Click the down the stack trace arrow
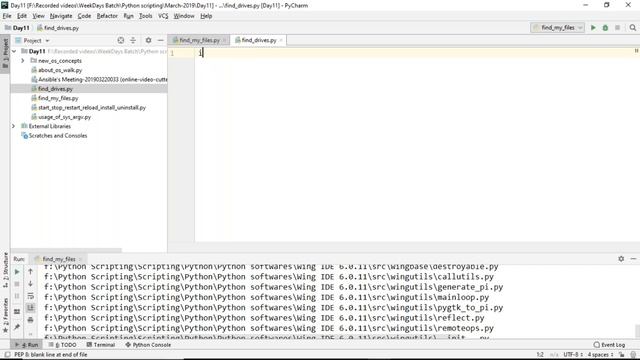Image resolution: width=640 pixels, height=360 pixels. 31,284
